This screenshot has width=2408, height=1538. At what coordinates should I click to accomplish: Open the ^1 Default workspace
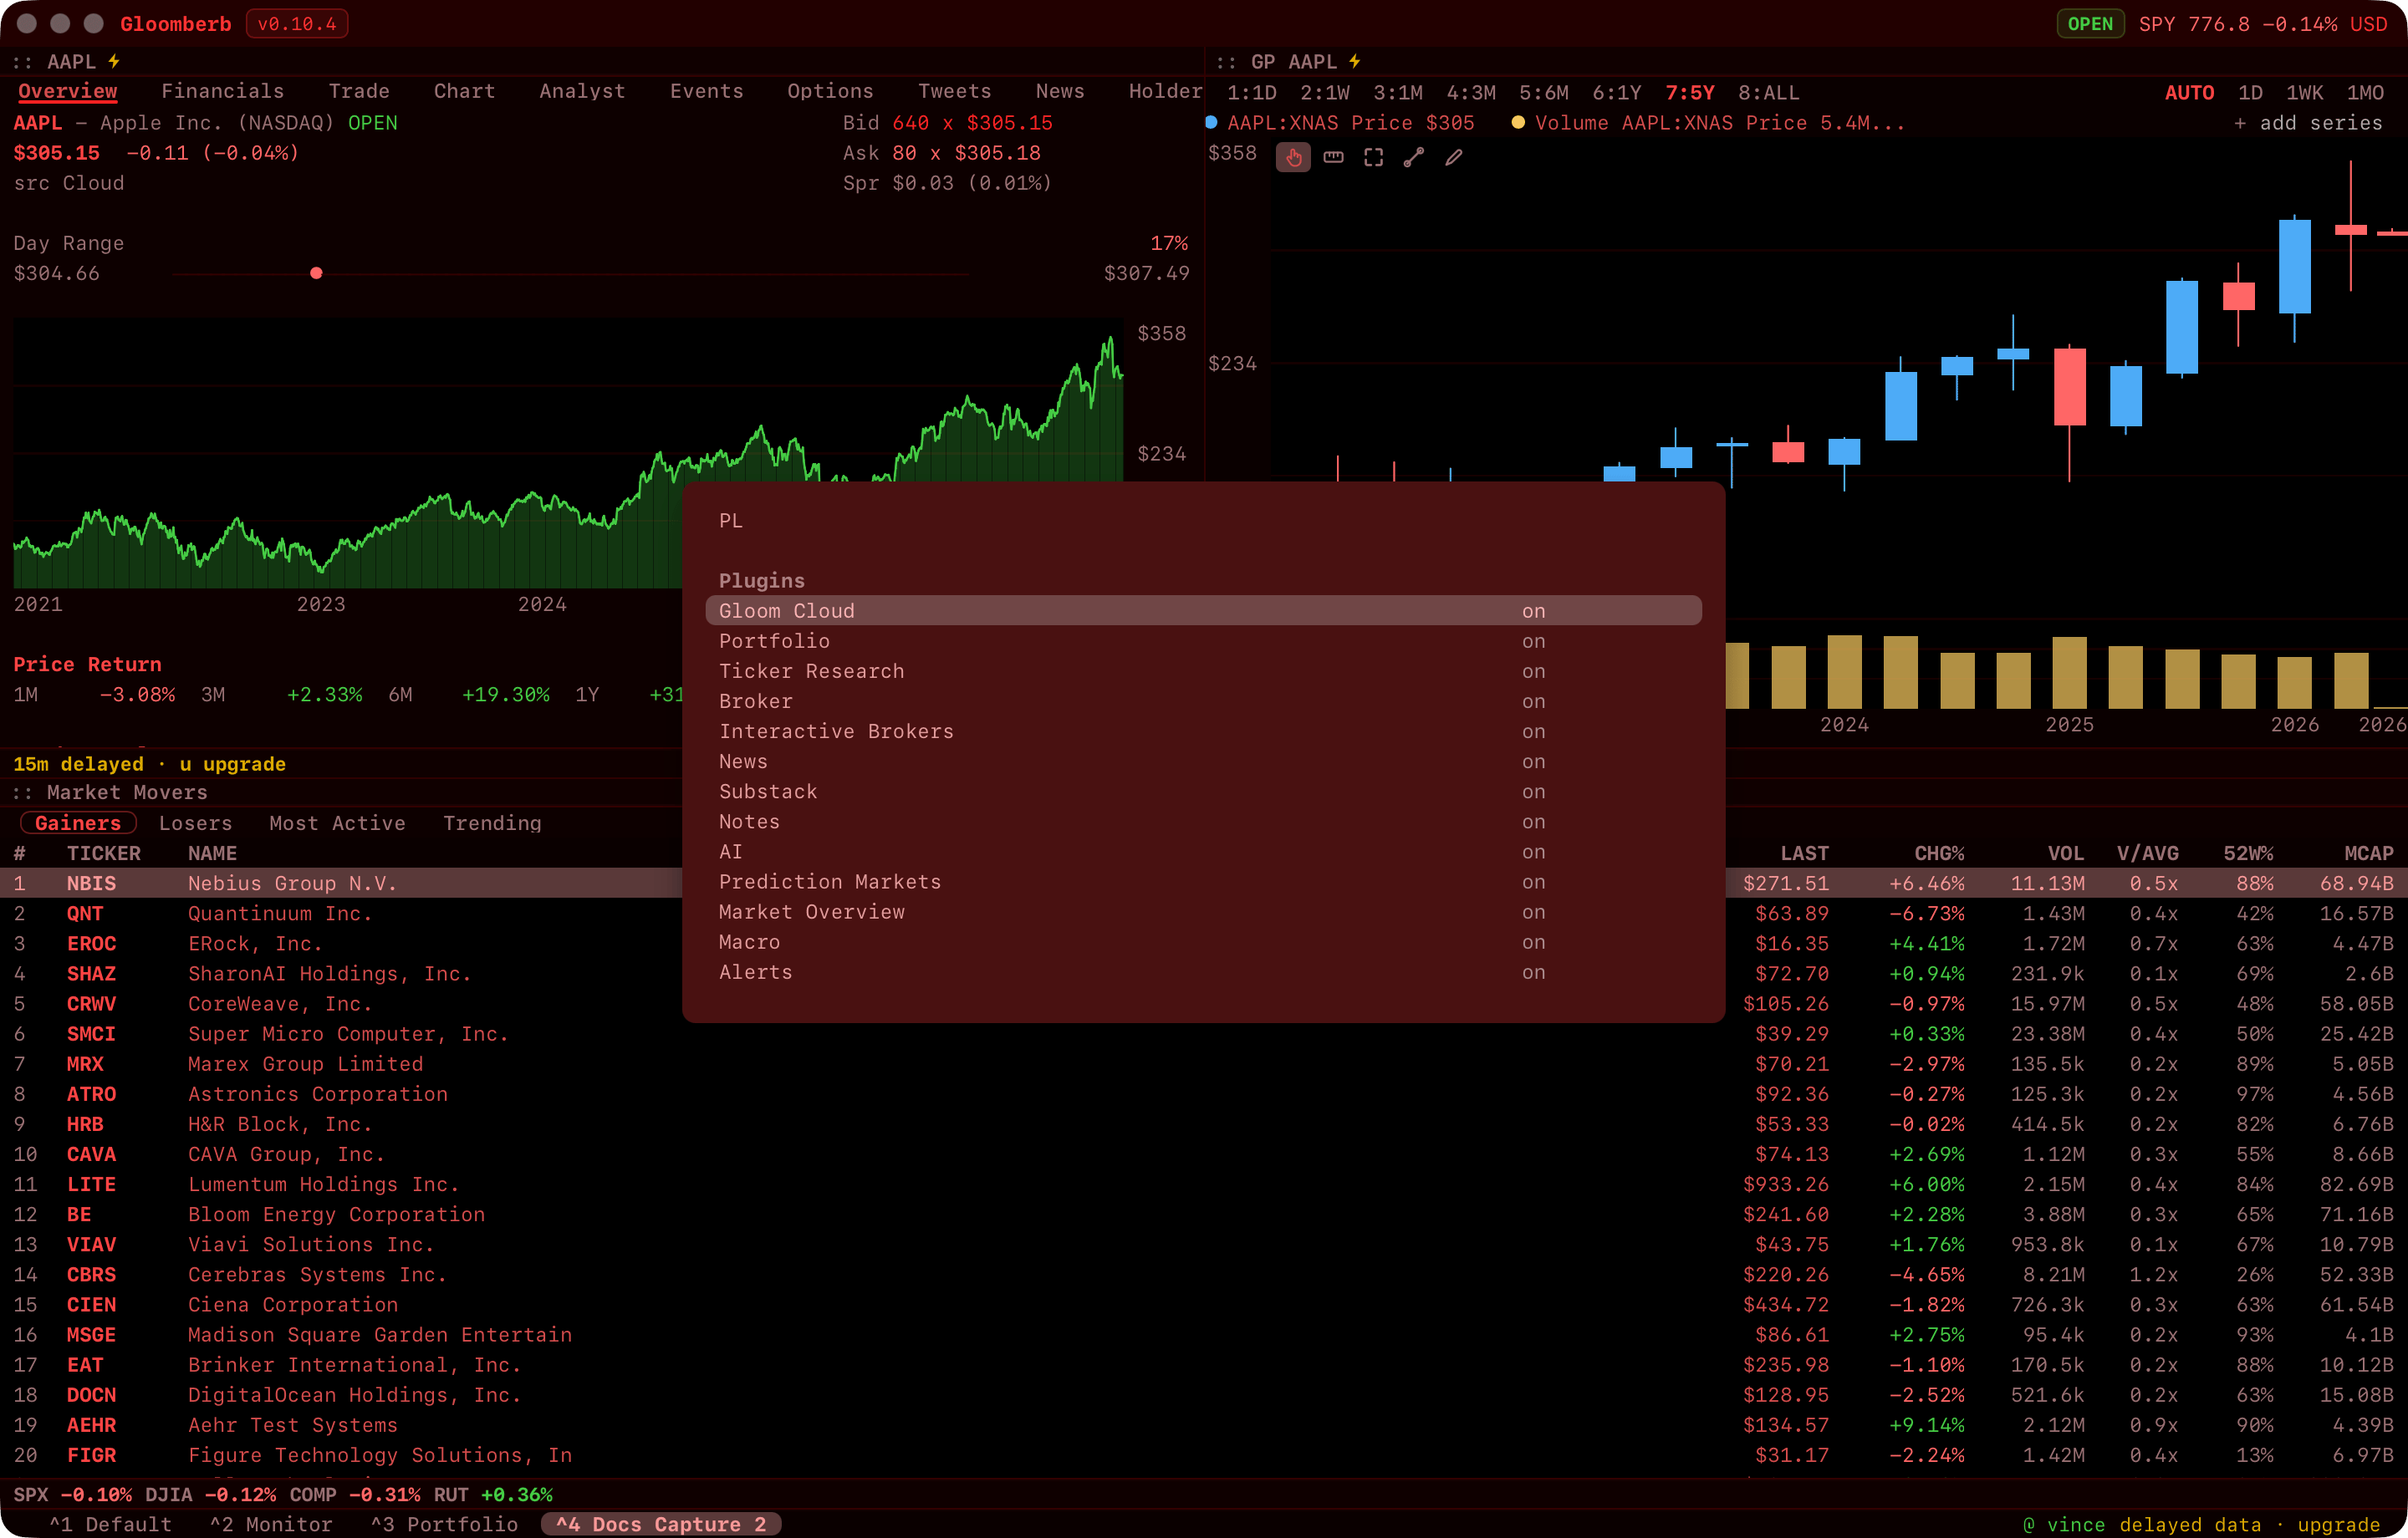click(x=110, y=1525)
